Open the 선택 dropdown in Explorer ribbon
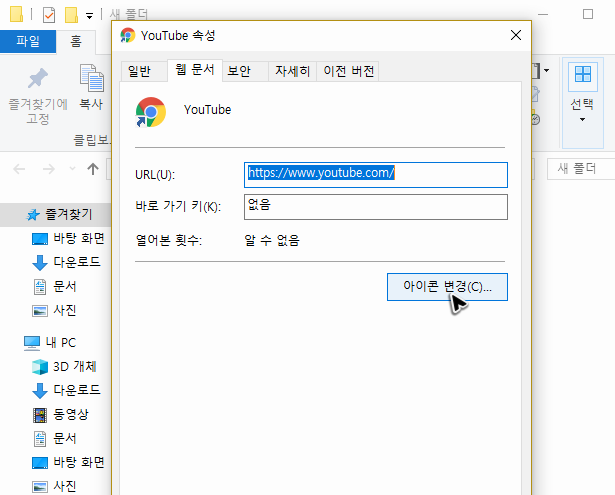This screenshot has width=615, height=495. (582, 103)
